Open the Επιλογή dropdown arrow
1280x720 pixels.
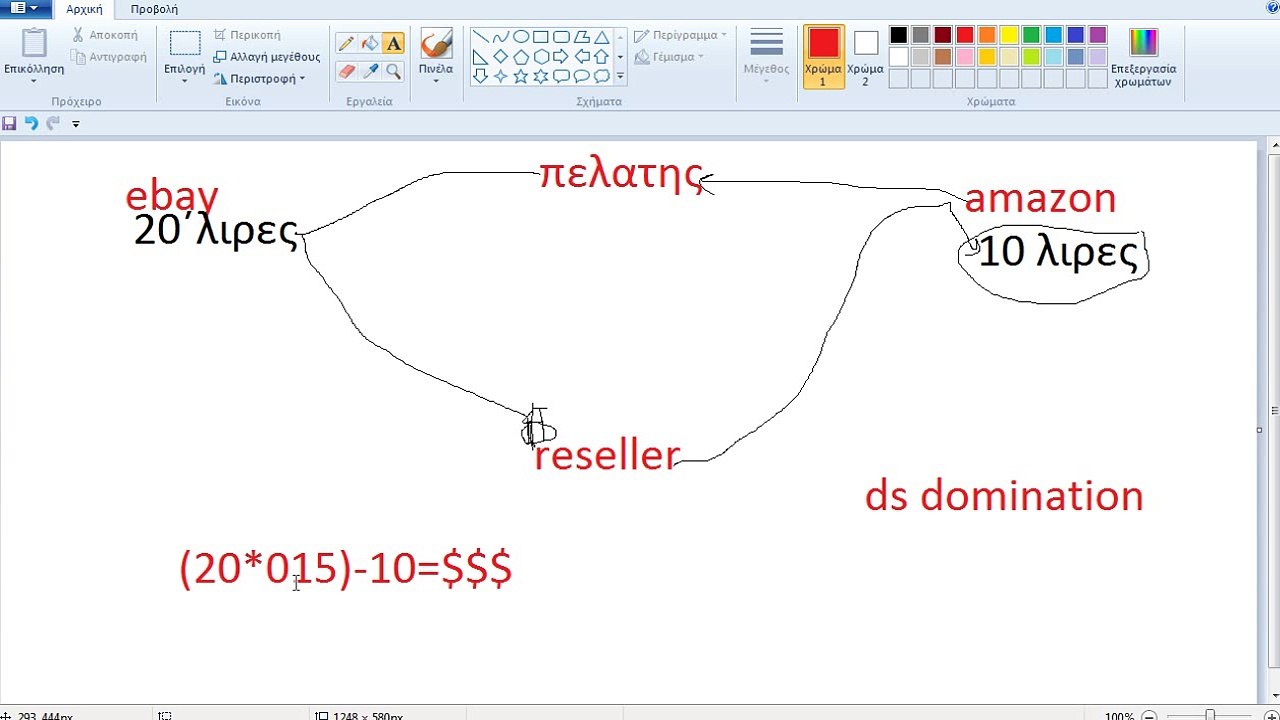(x=185, y=81)
